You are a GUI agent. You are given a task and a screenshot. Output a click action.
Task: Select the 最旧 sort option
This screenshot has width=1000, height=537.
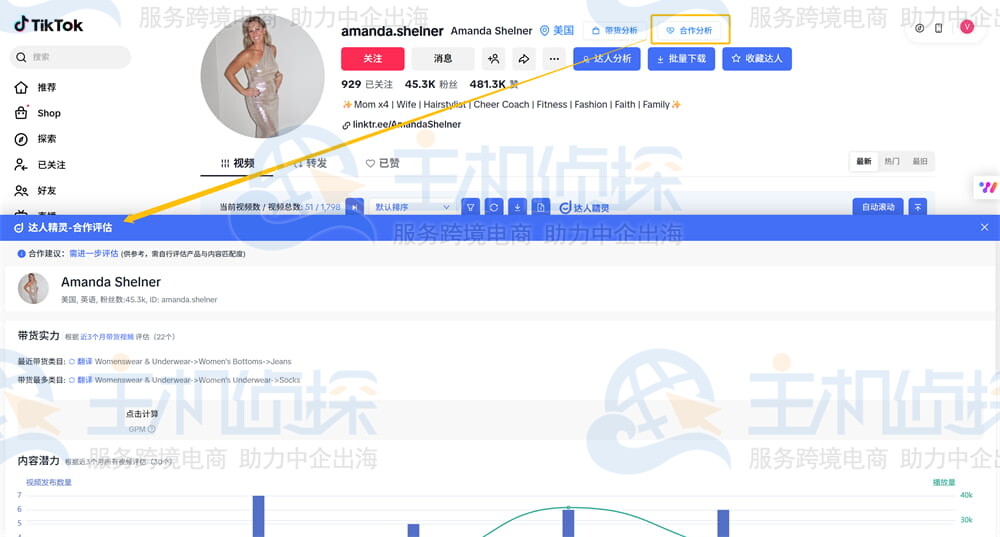click(x=920, y=161)
